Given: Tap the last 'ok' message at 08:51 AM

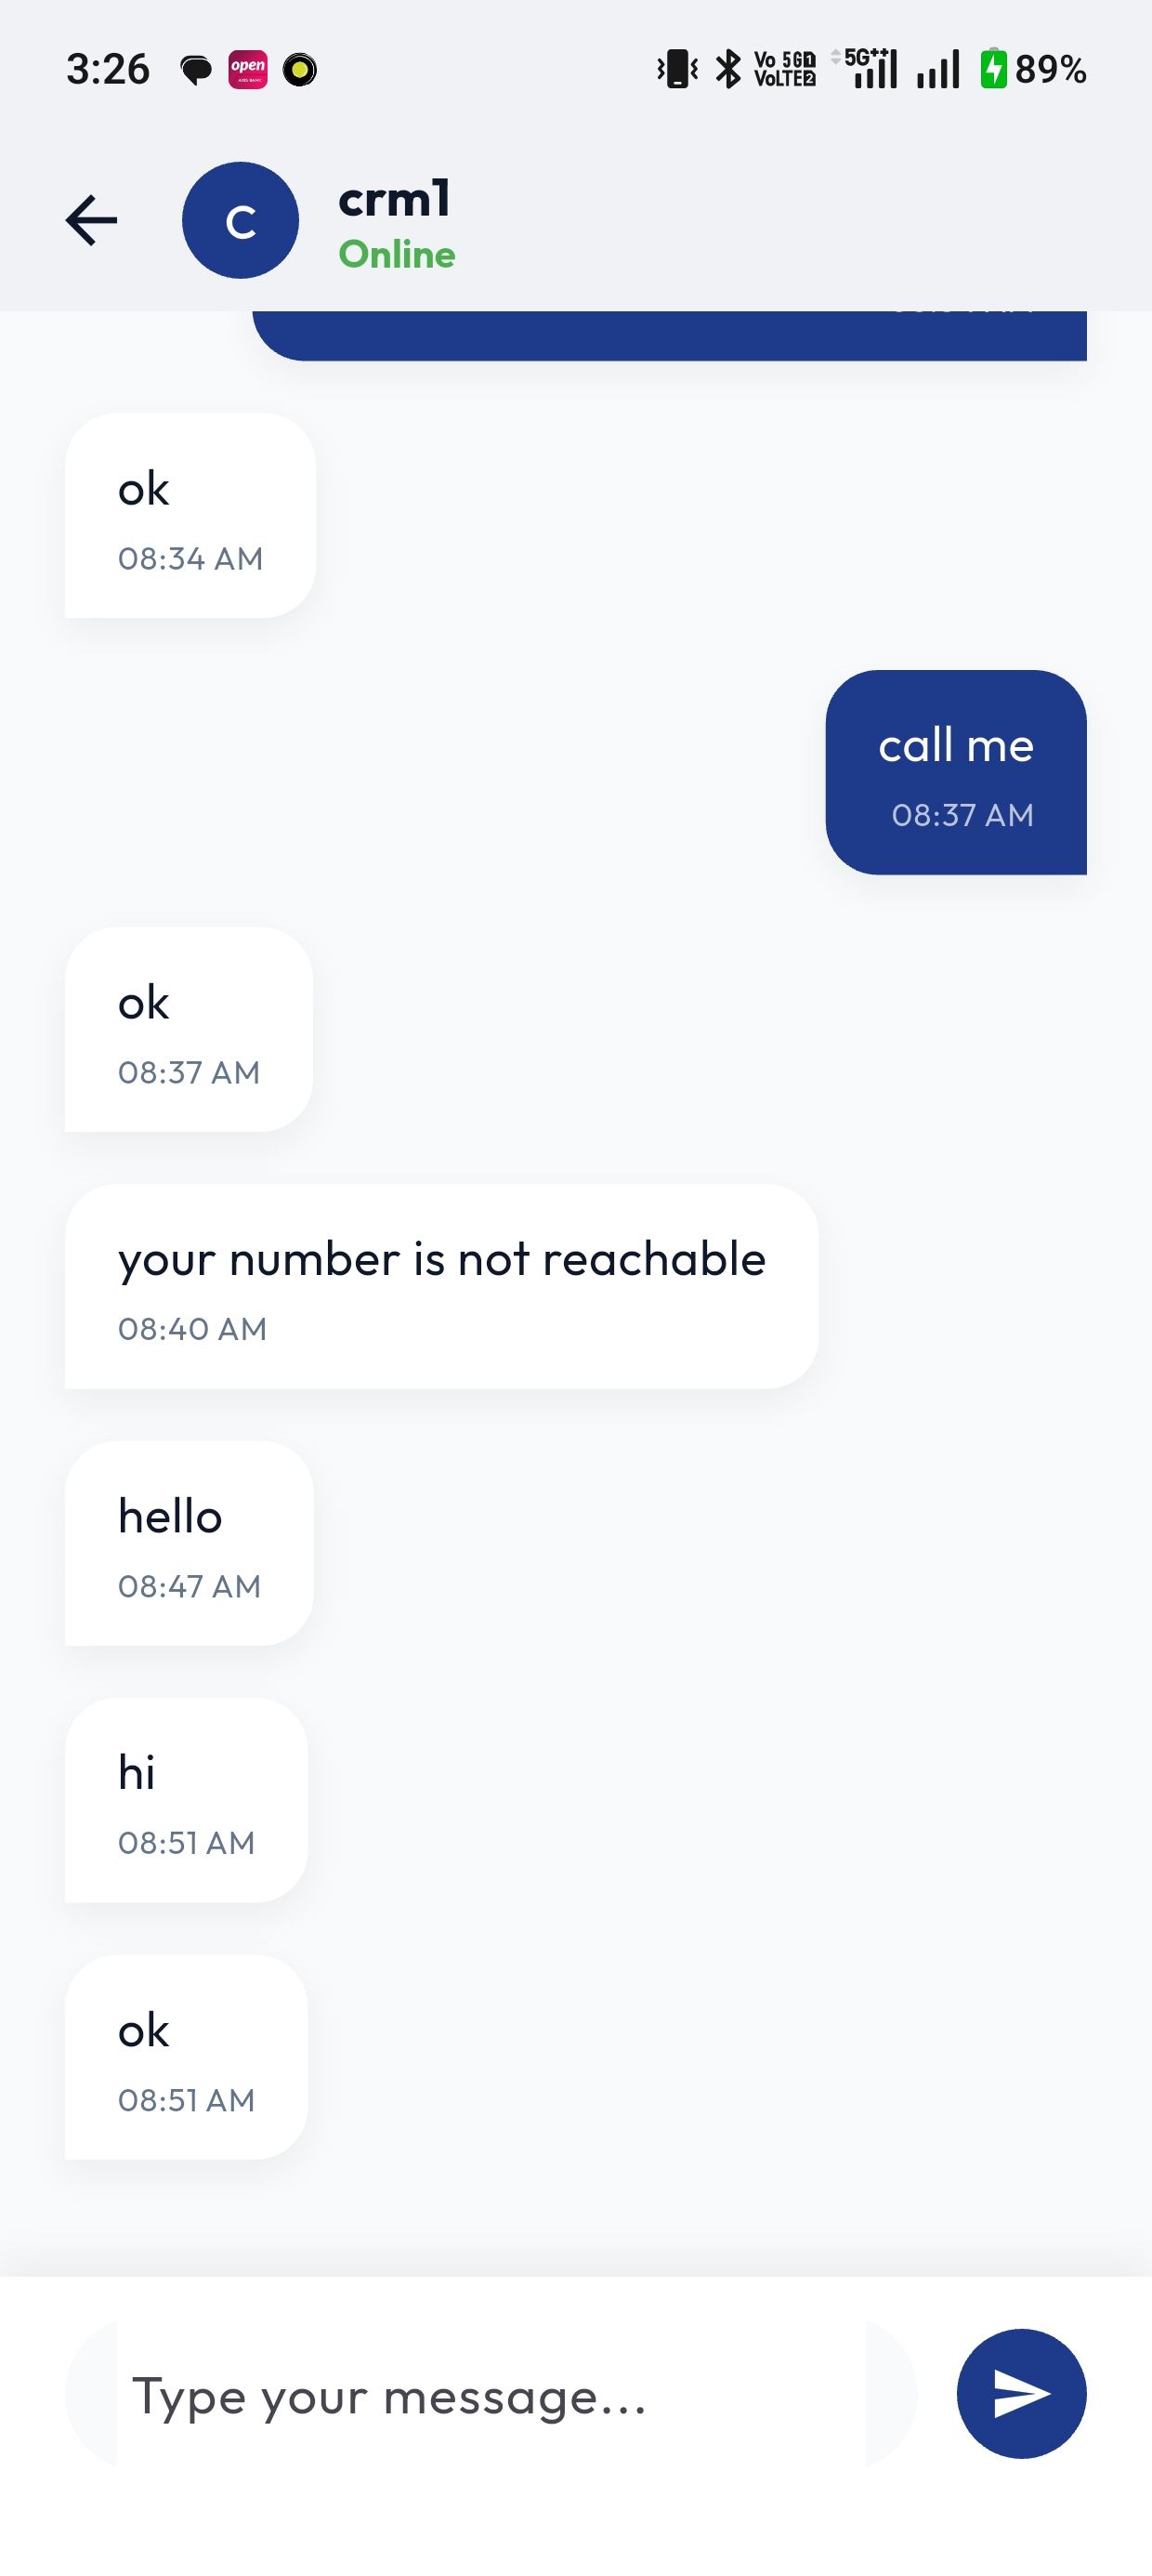Looking at the screenshot, I should pos(186,2057).
